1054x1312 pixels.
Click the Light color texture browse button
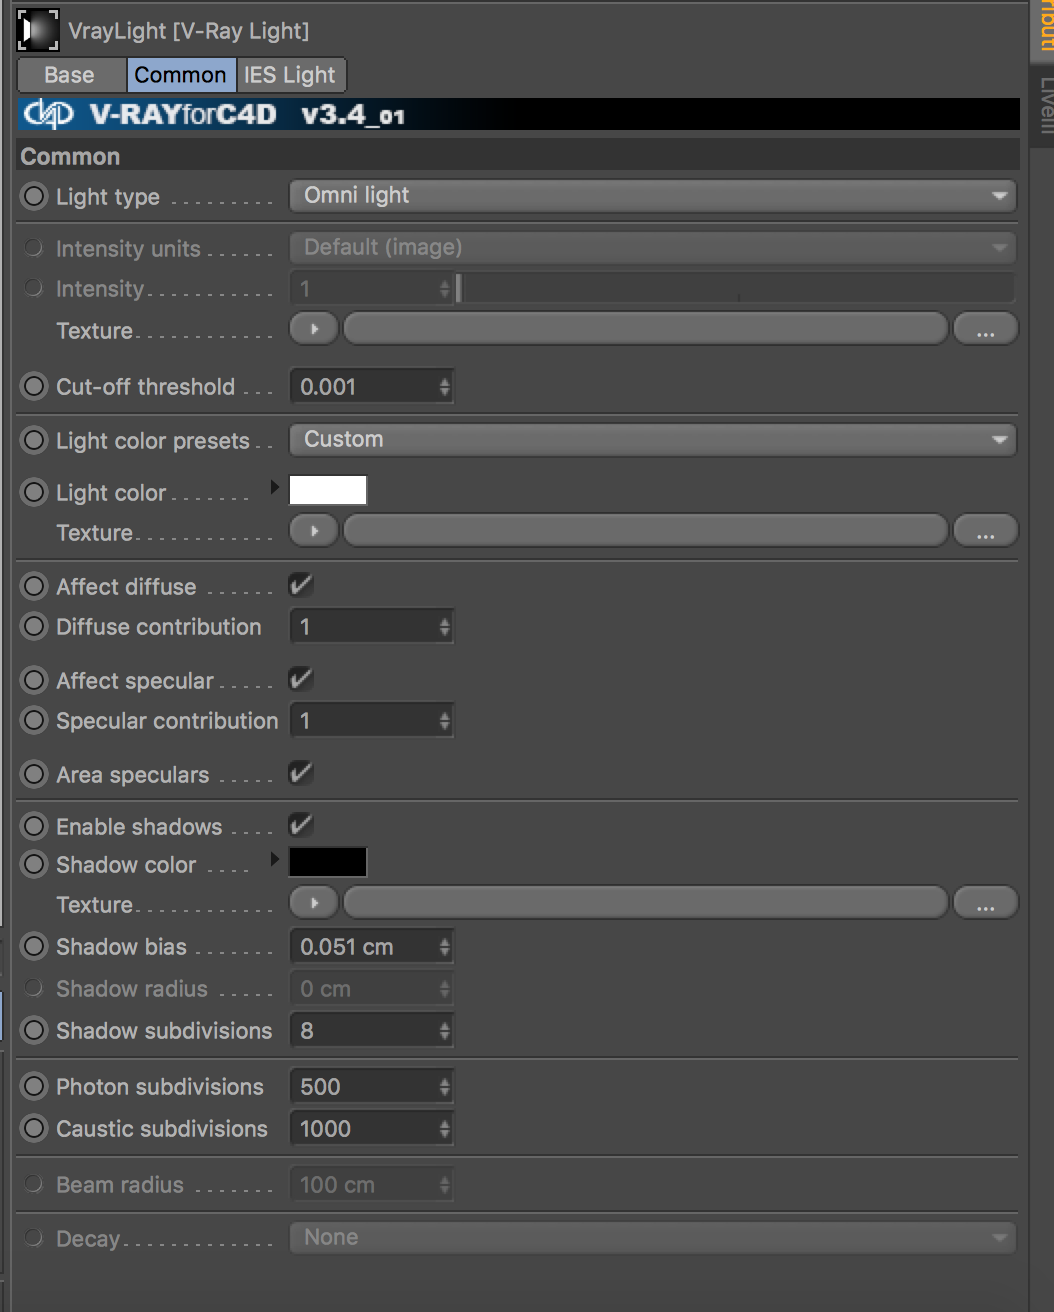[986, 531]
